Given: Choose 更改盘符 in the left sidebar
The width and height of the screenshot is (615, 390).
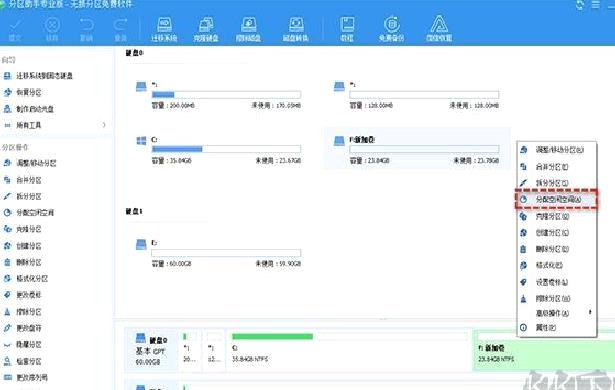Looking at the screenshot, I should click(22, 328).
